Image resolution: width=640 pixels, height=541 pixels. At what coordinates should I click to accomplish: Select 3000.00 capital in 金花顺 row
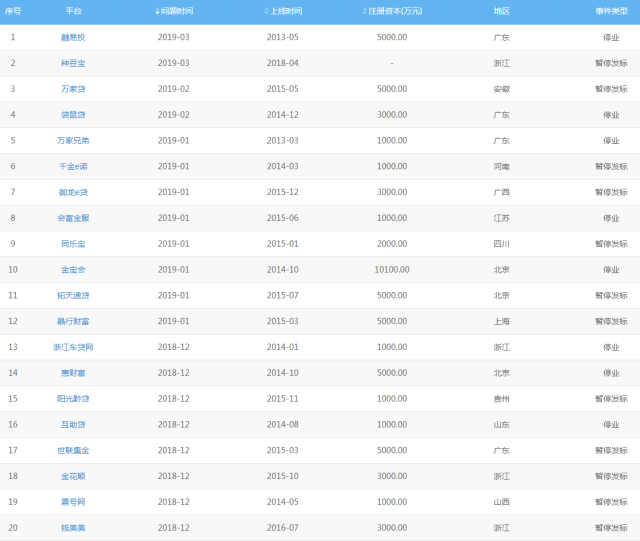(392, 476)
